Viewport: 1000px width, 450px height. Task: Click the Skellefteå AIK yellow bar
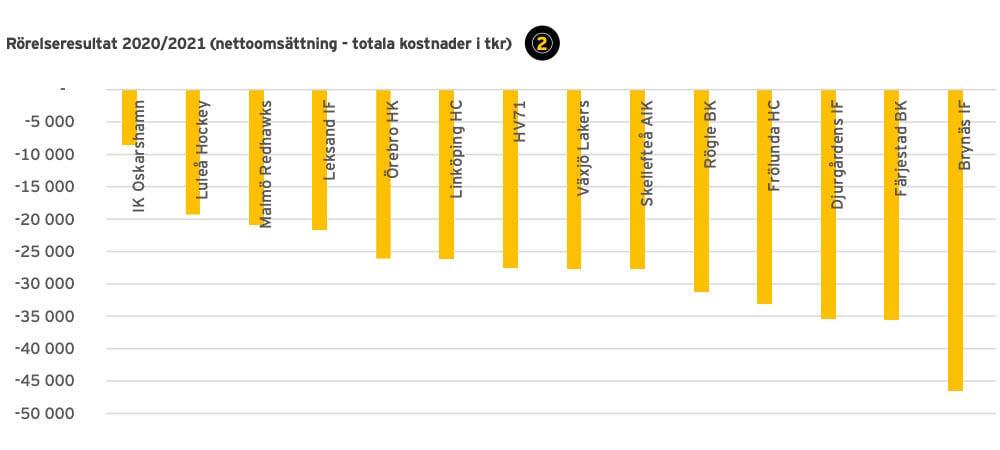637,179
